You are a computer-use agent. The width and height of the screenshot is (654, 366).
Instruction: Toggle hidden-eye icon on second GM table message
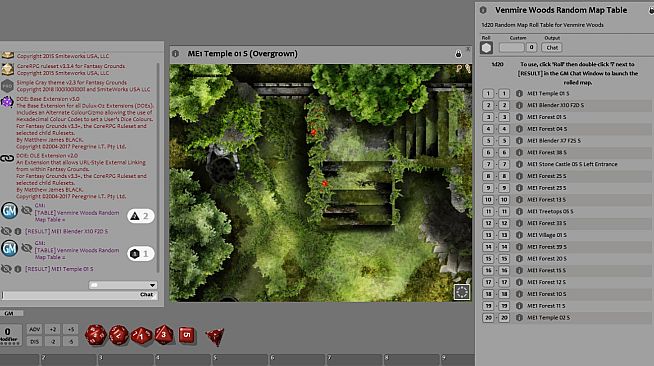coord(27,248)
